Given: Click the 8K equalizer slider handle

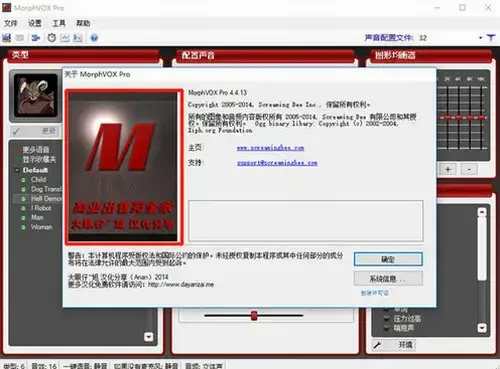Looking at the screenshot, I should click(470, 117).
